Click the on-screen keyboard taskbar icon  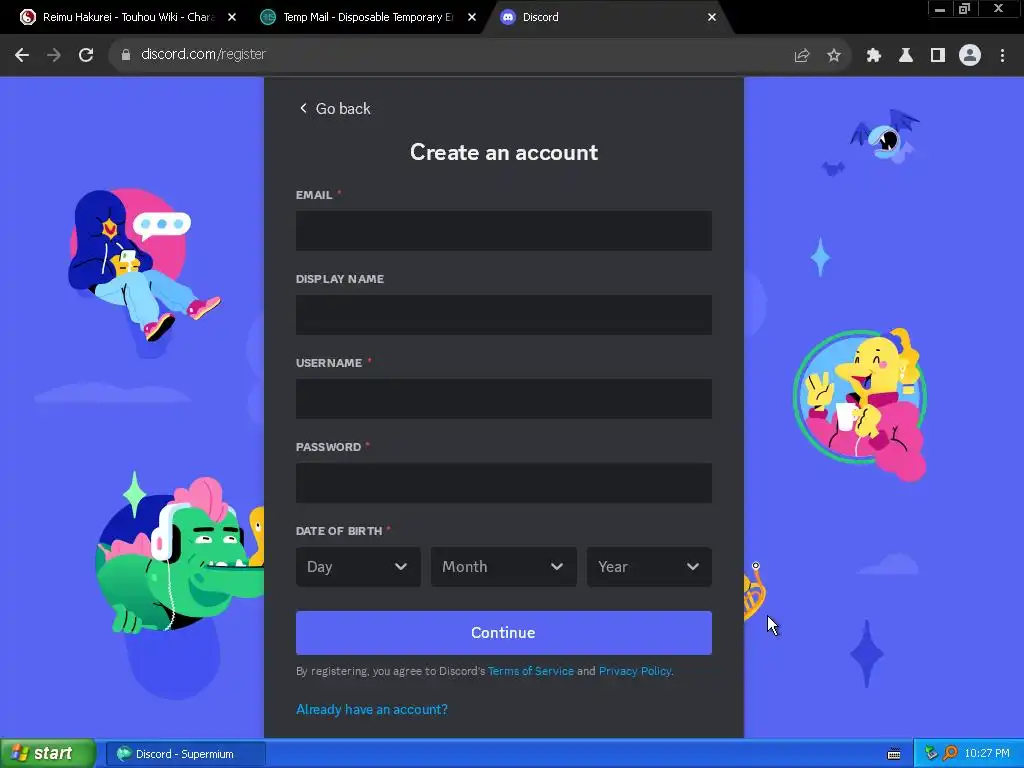(893, 754)
